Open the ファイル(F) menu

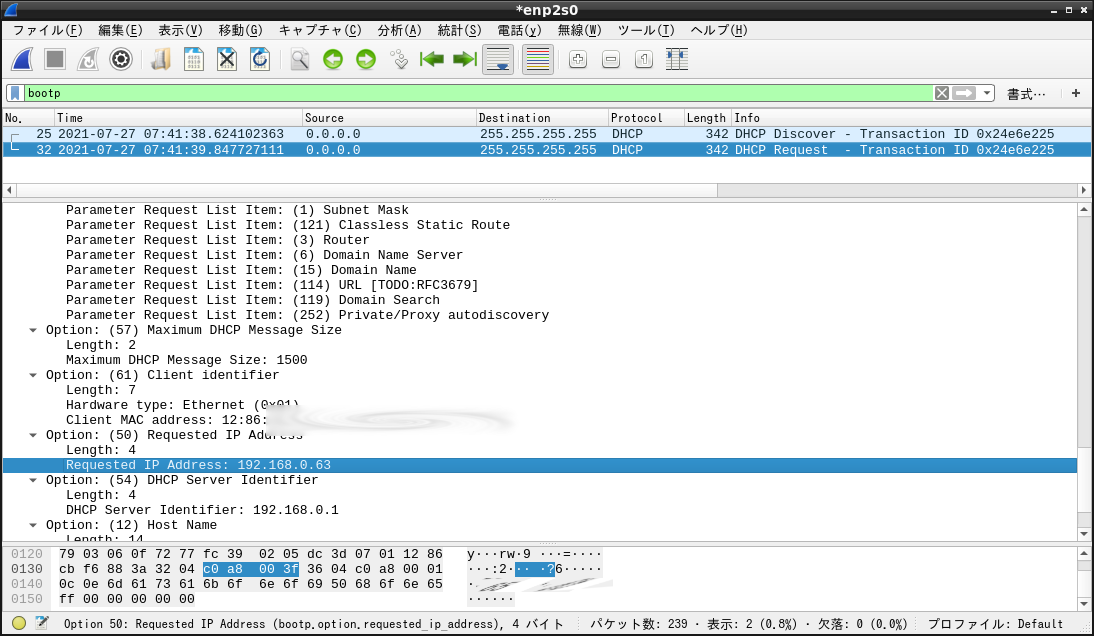pyautogui.click(x=47, y=30)
